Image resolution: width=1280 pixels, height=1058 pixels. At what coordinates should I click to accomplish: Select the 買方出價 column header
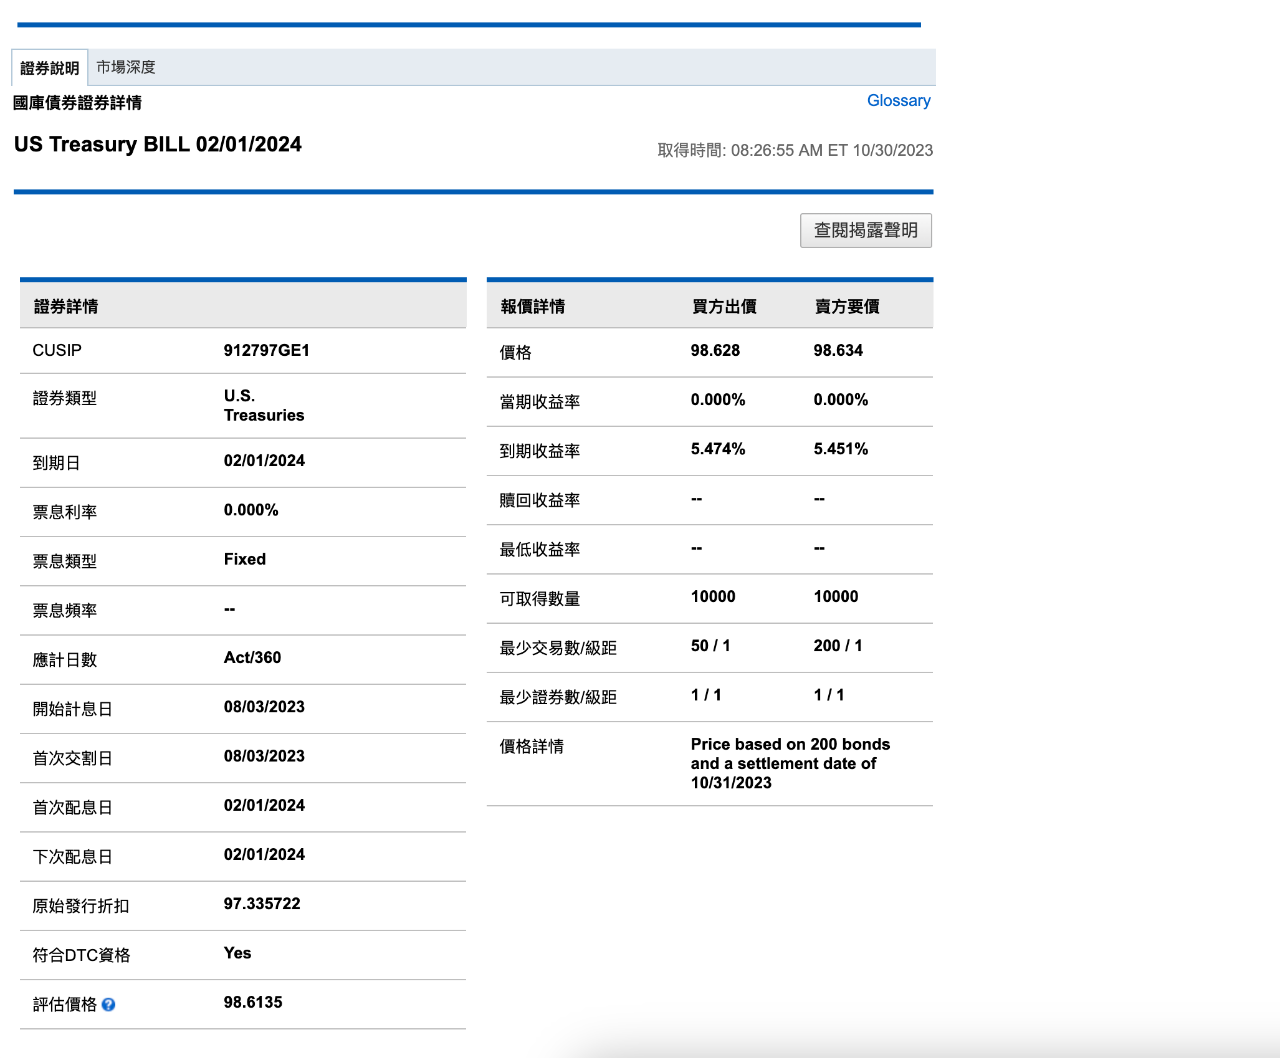point(723,307)
